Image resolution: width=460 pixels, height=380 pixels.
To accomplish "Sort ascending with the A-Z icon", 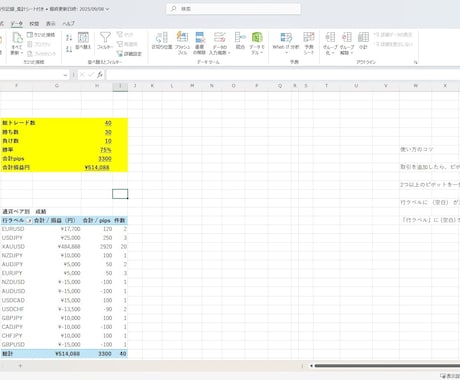I will click(x=69, y=37).
